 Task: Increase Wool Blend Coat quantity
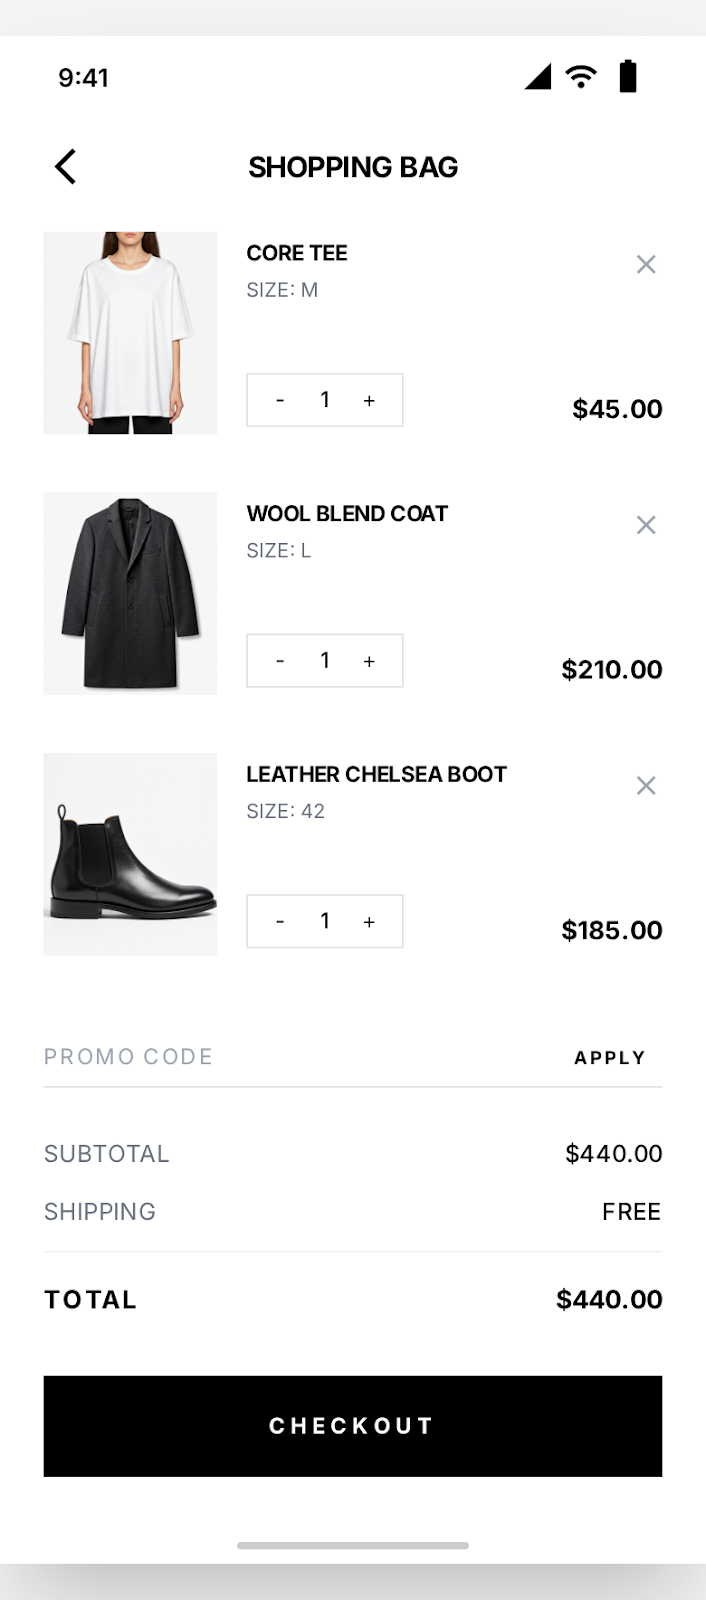(369, 661)
